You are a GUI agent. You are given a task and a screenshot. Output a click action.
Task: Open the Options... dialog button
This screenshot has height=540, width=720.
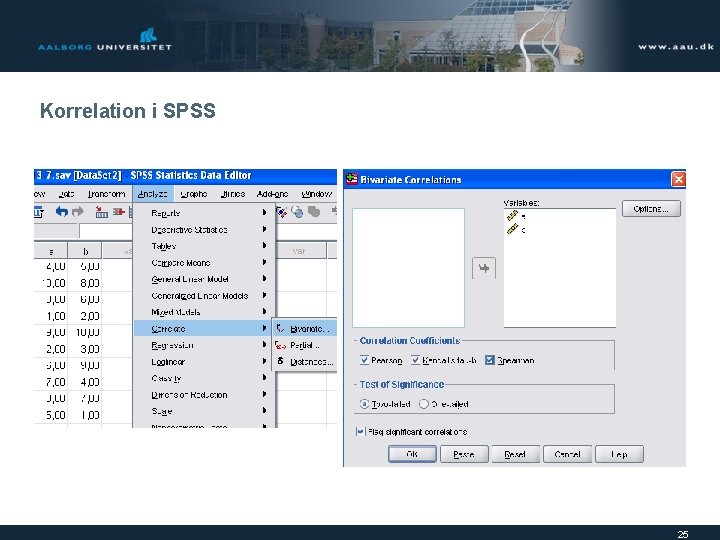[651, 209]
